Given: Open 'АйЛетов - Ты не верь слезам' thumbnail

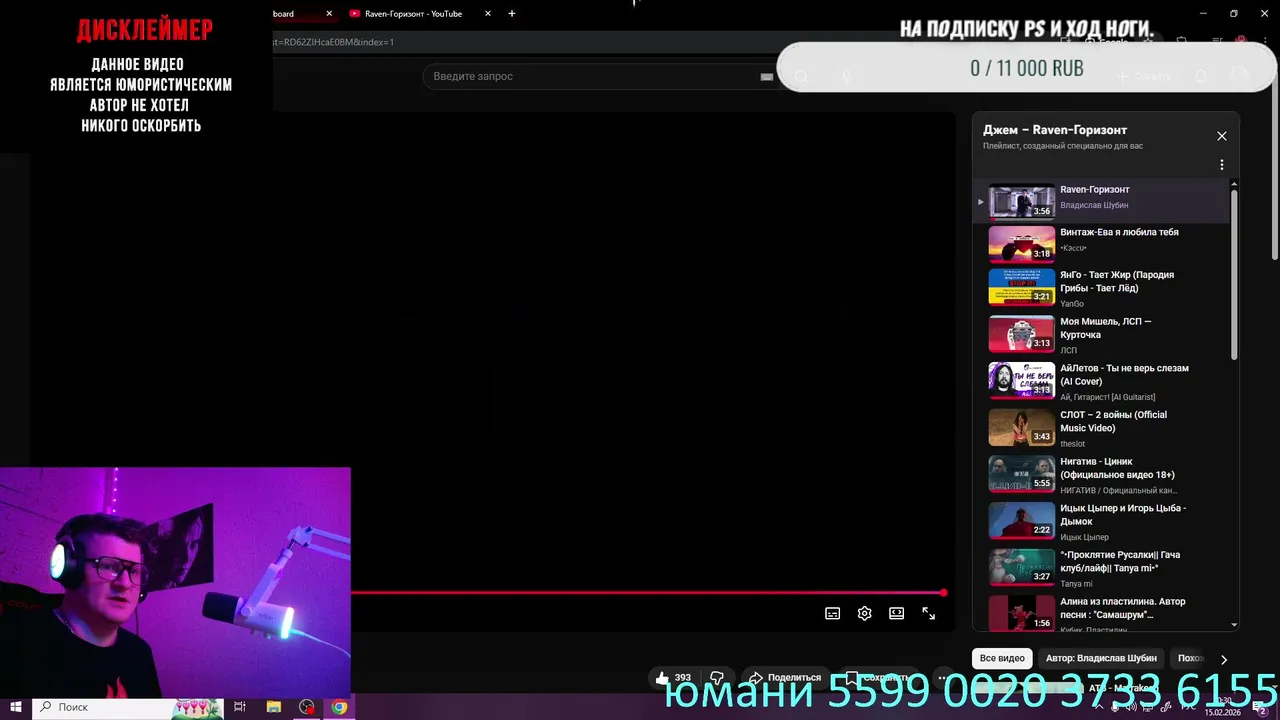Looking at the screenshot, I should (x=1021, y=380).
